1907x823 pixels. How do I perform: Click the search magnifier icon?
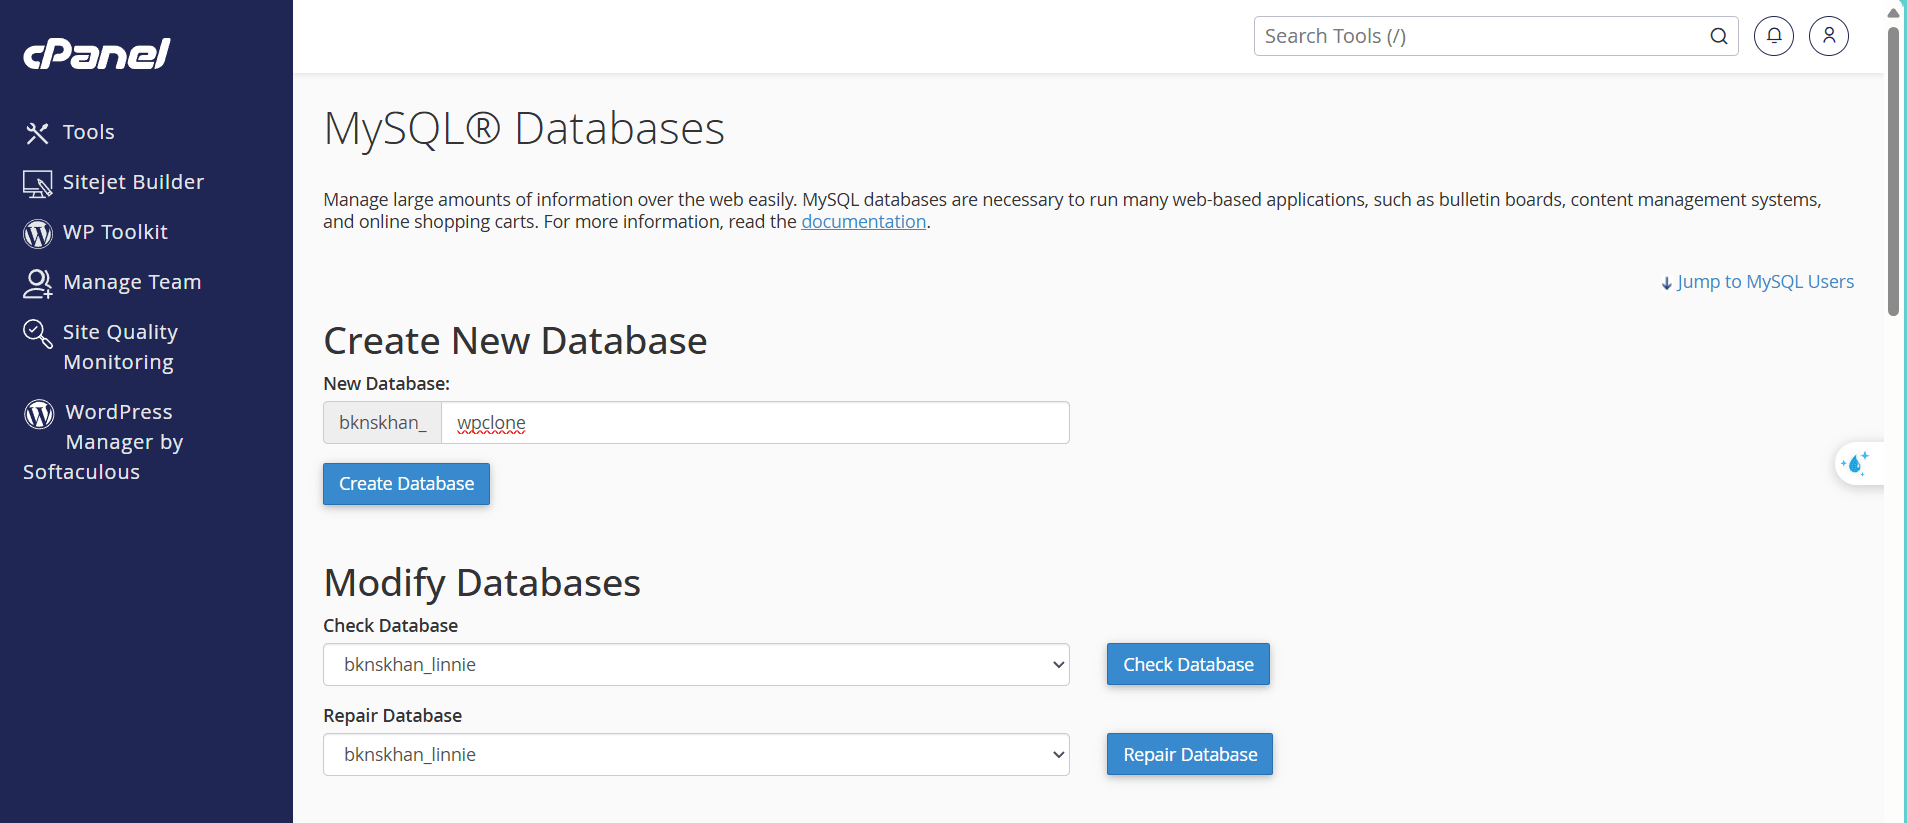click(1718, 36)
